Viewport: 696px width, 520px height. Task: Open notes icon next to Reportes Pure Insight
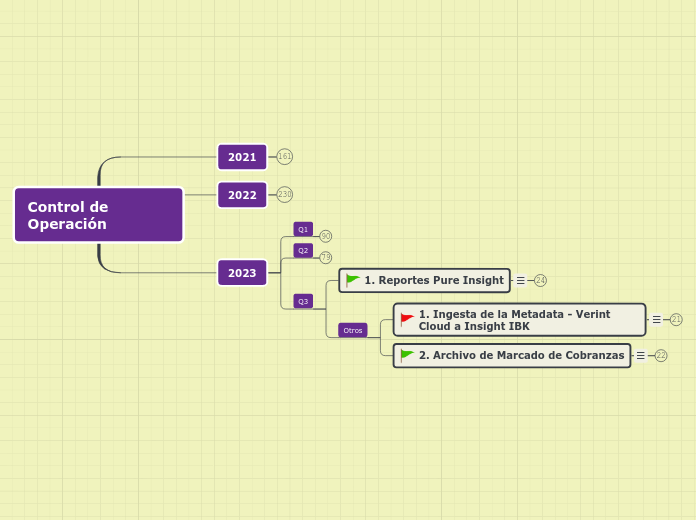(521, 281)
